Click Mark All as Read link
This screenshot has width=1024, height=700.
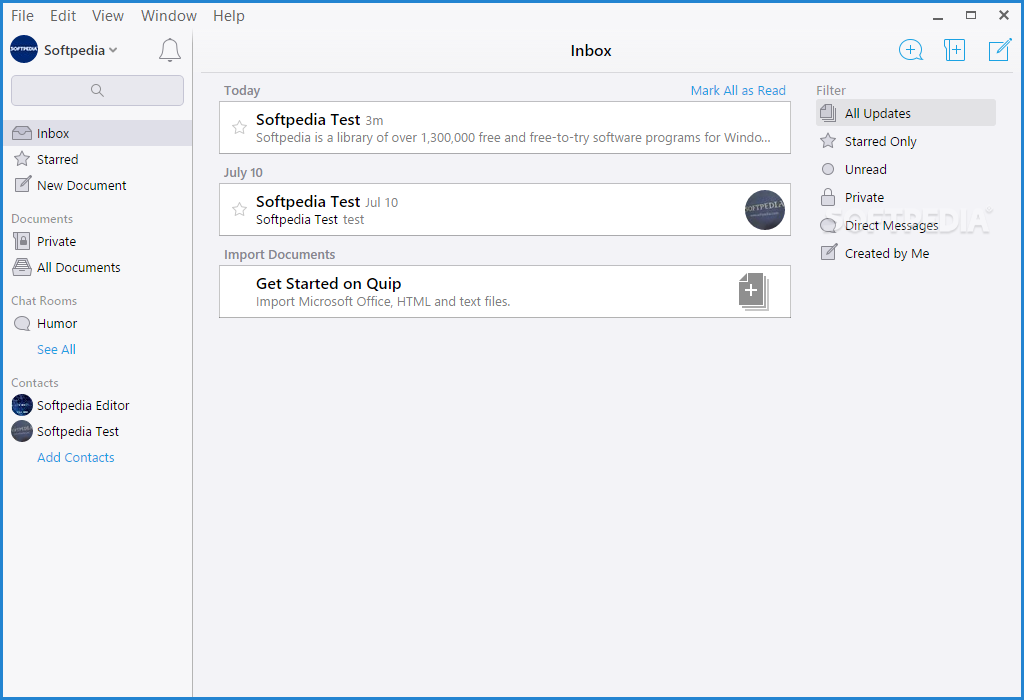pyautogui.click(x=738, y=90)
